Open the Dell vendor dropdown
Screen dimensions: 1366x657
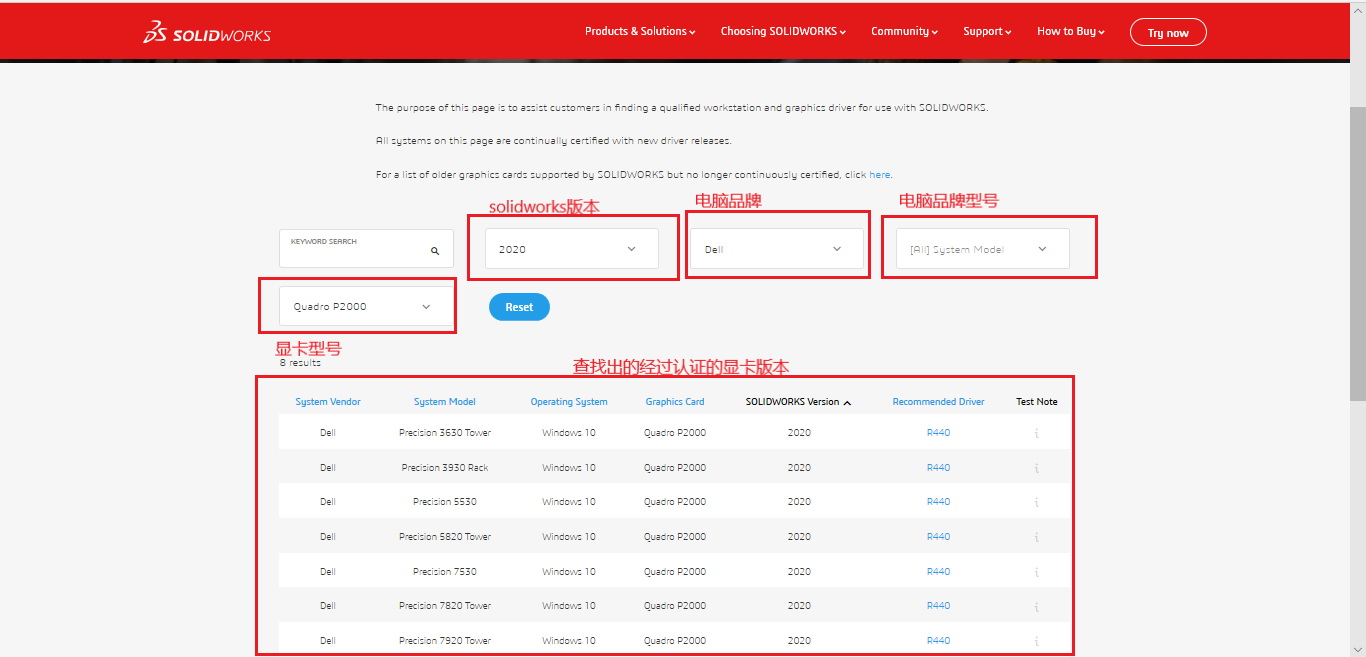click(x=776, y=249)
